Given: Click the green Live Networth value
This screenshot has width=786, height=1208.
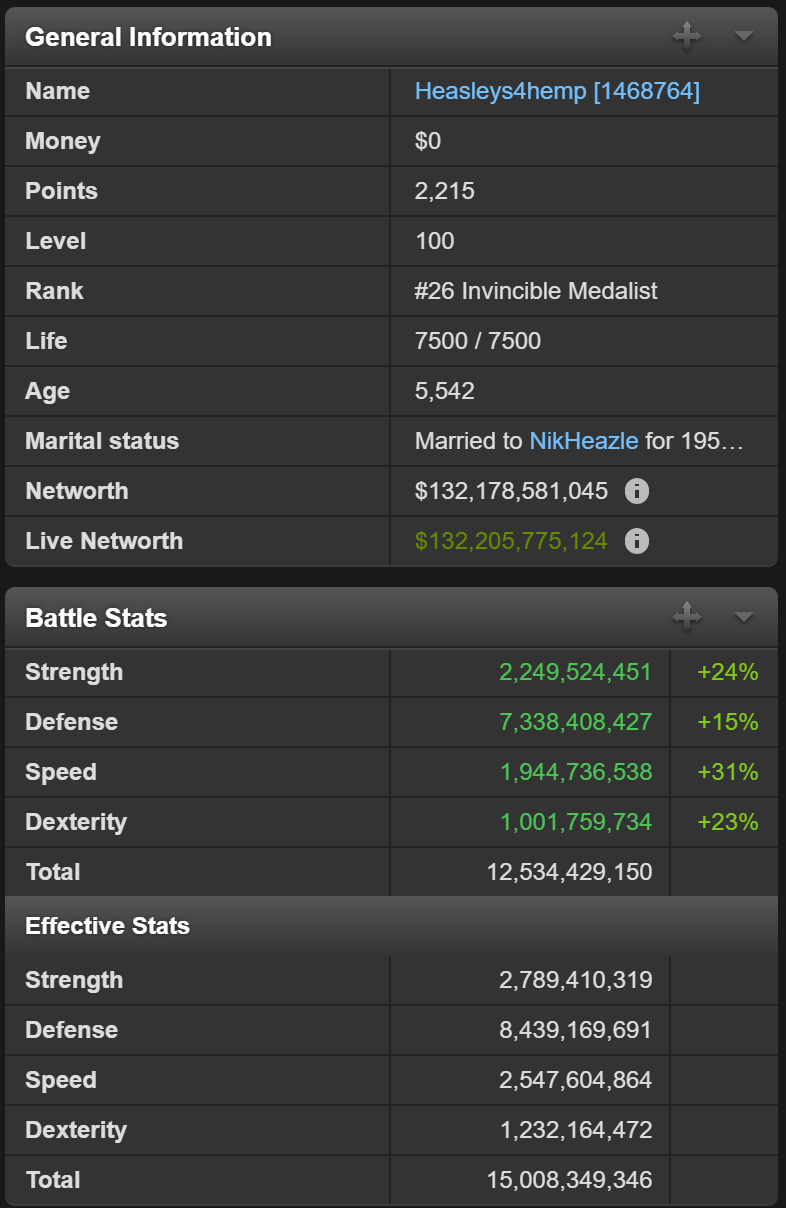Looking at the screenshot, I should pos(511,541).
